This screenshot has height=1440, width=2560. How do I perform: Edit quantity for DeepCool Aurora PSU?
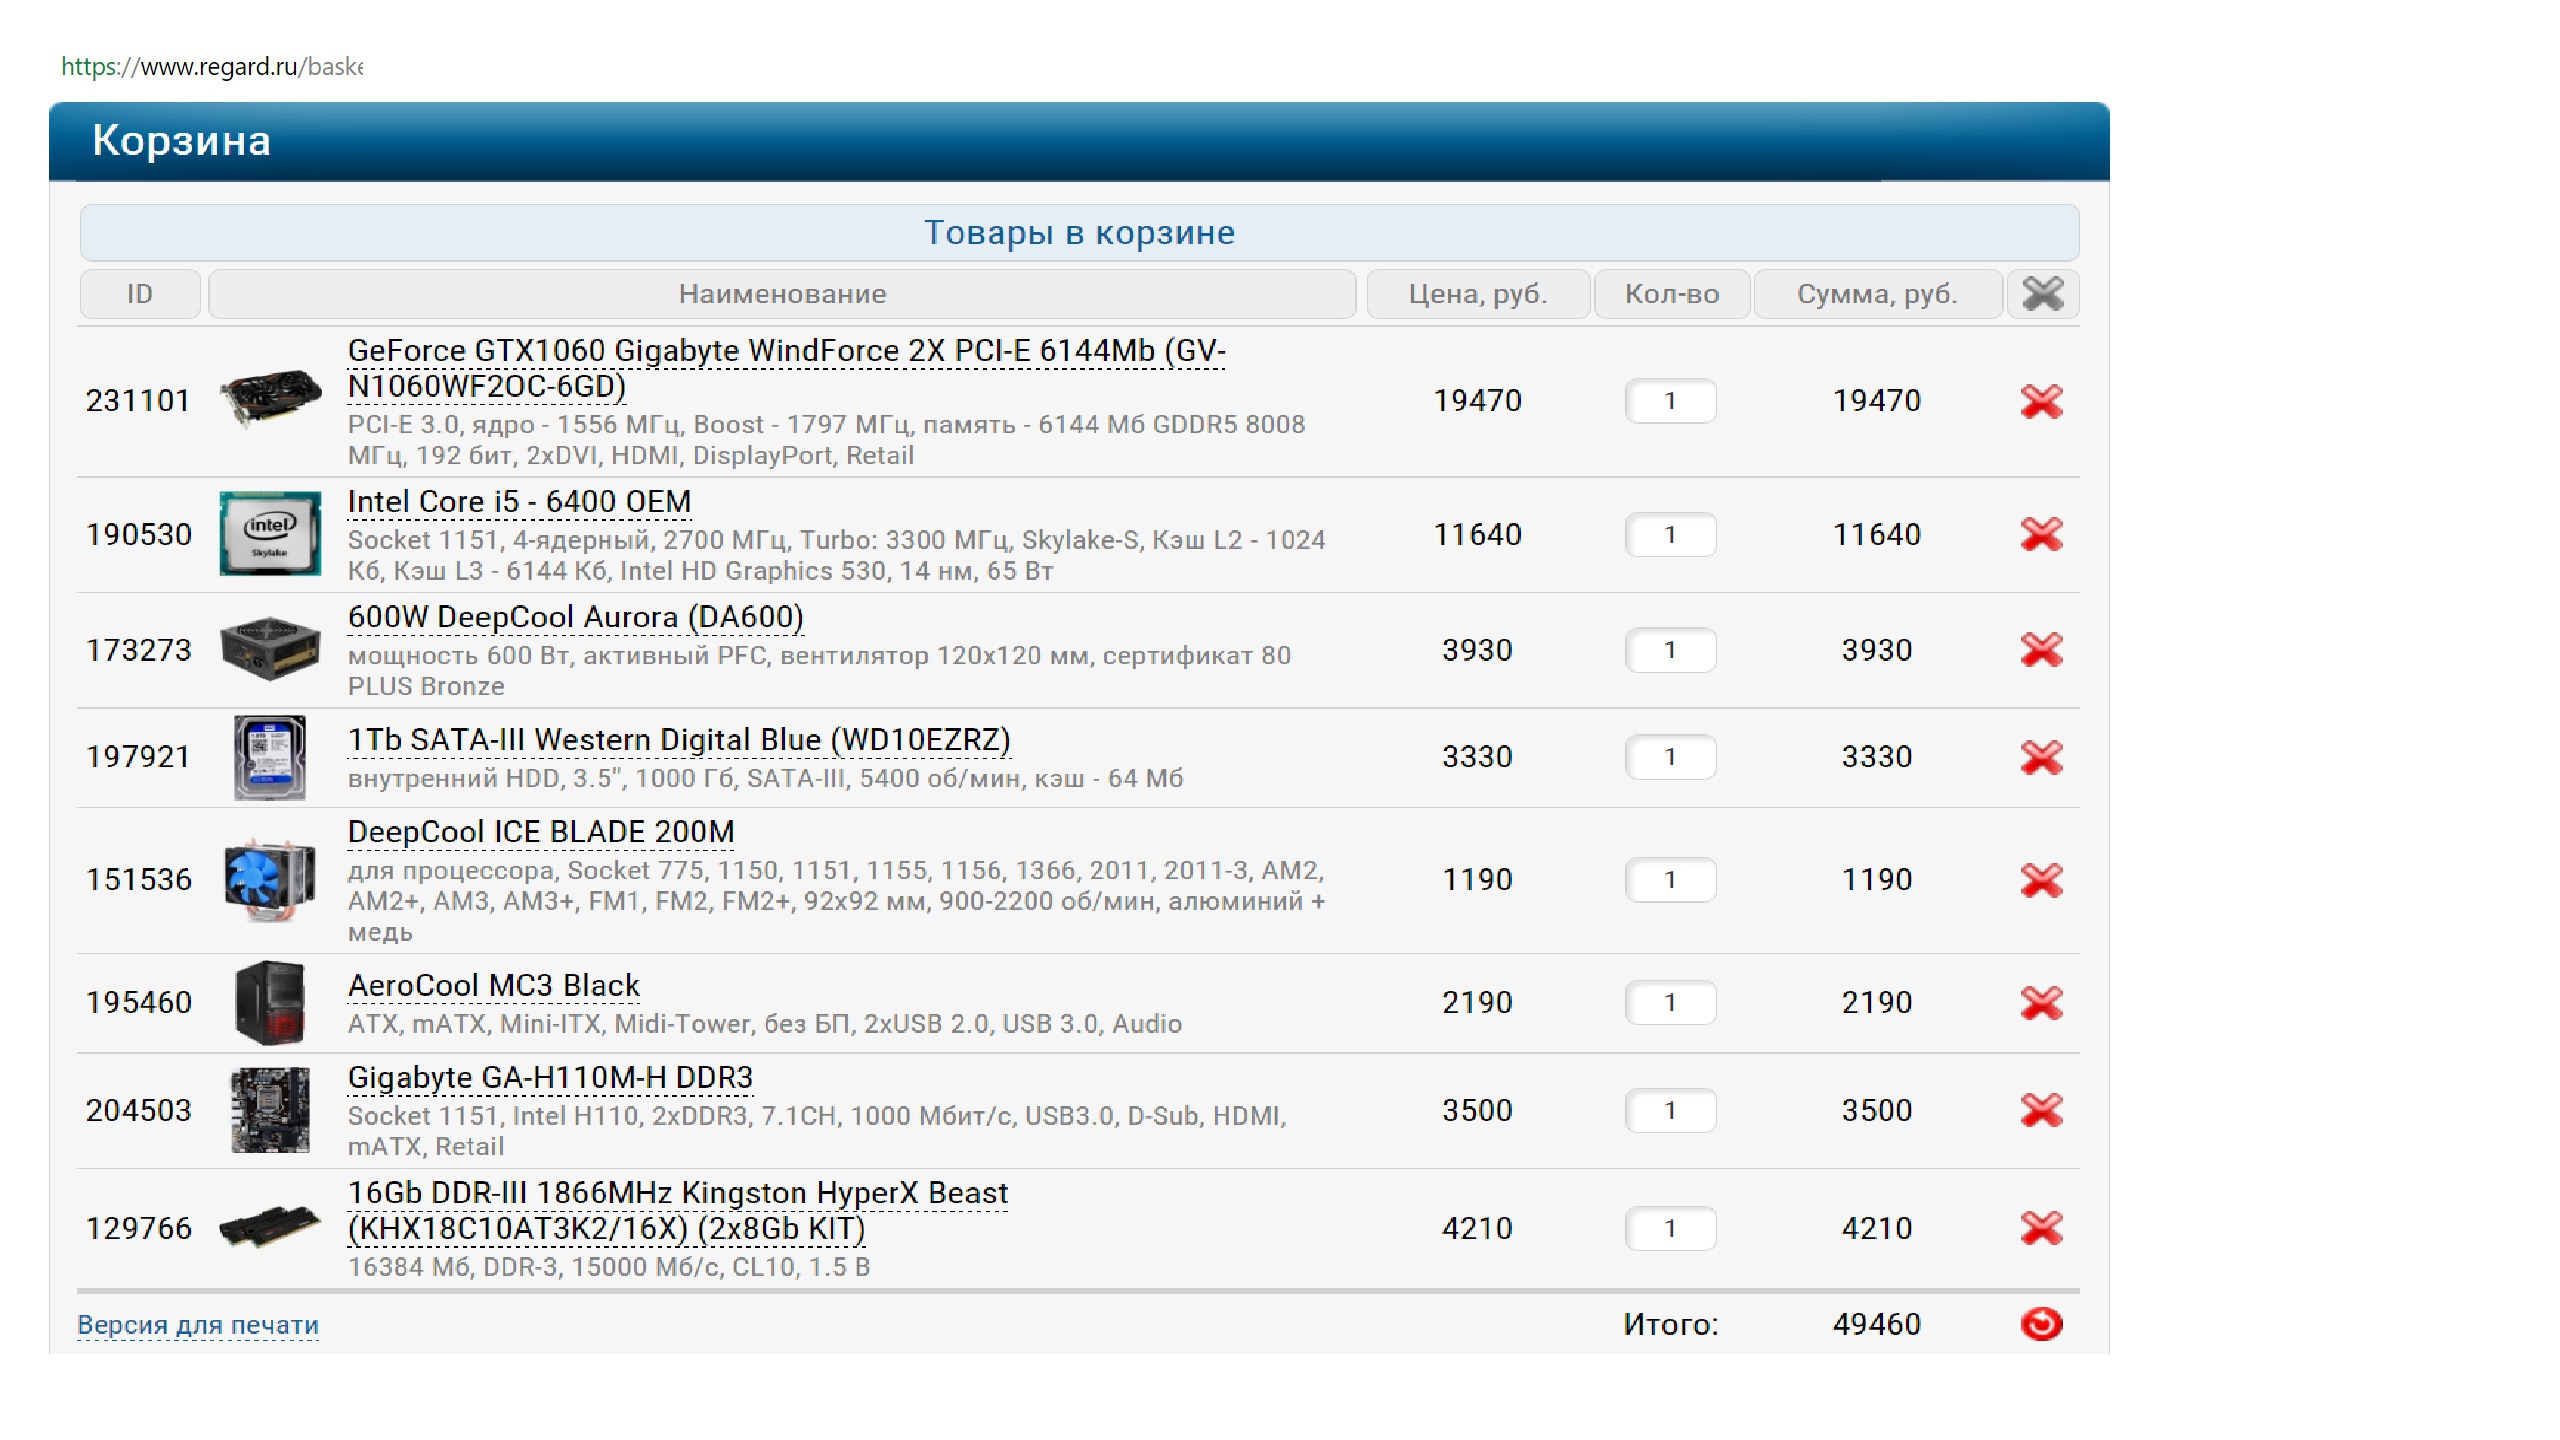tap(1670, 650)
